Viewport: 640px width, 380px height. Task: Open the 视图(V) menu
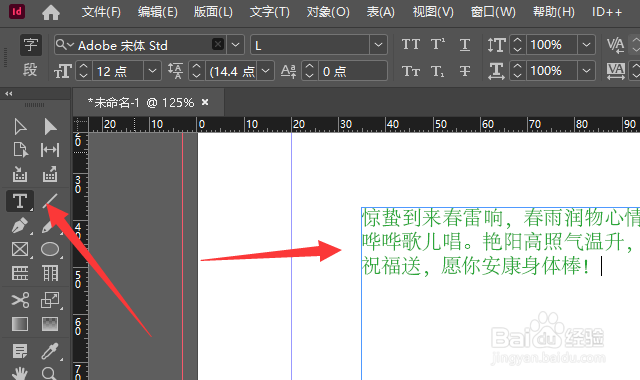pos(433,12)
